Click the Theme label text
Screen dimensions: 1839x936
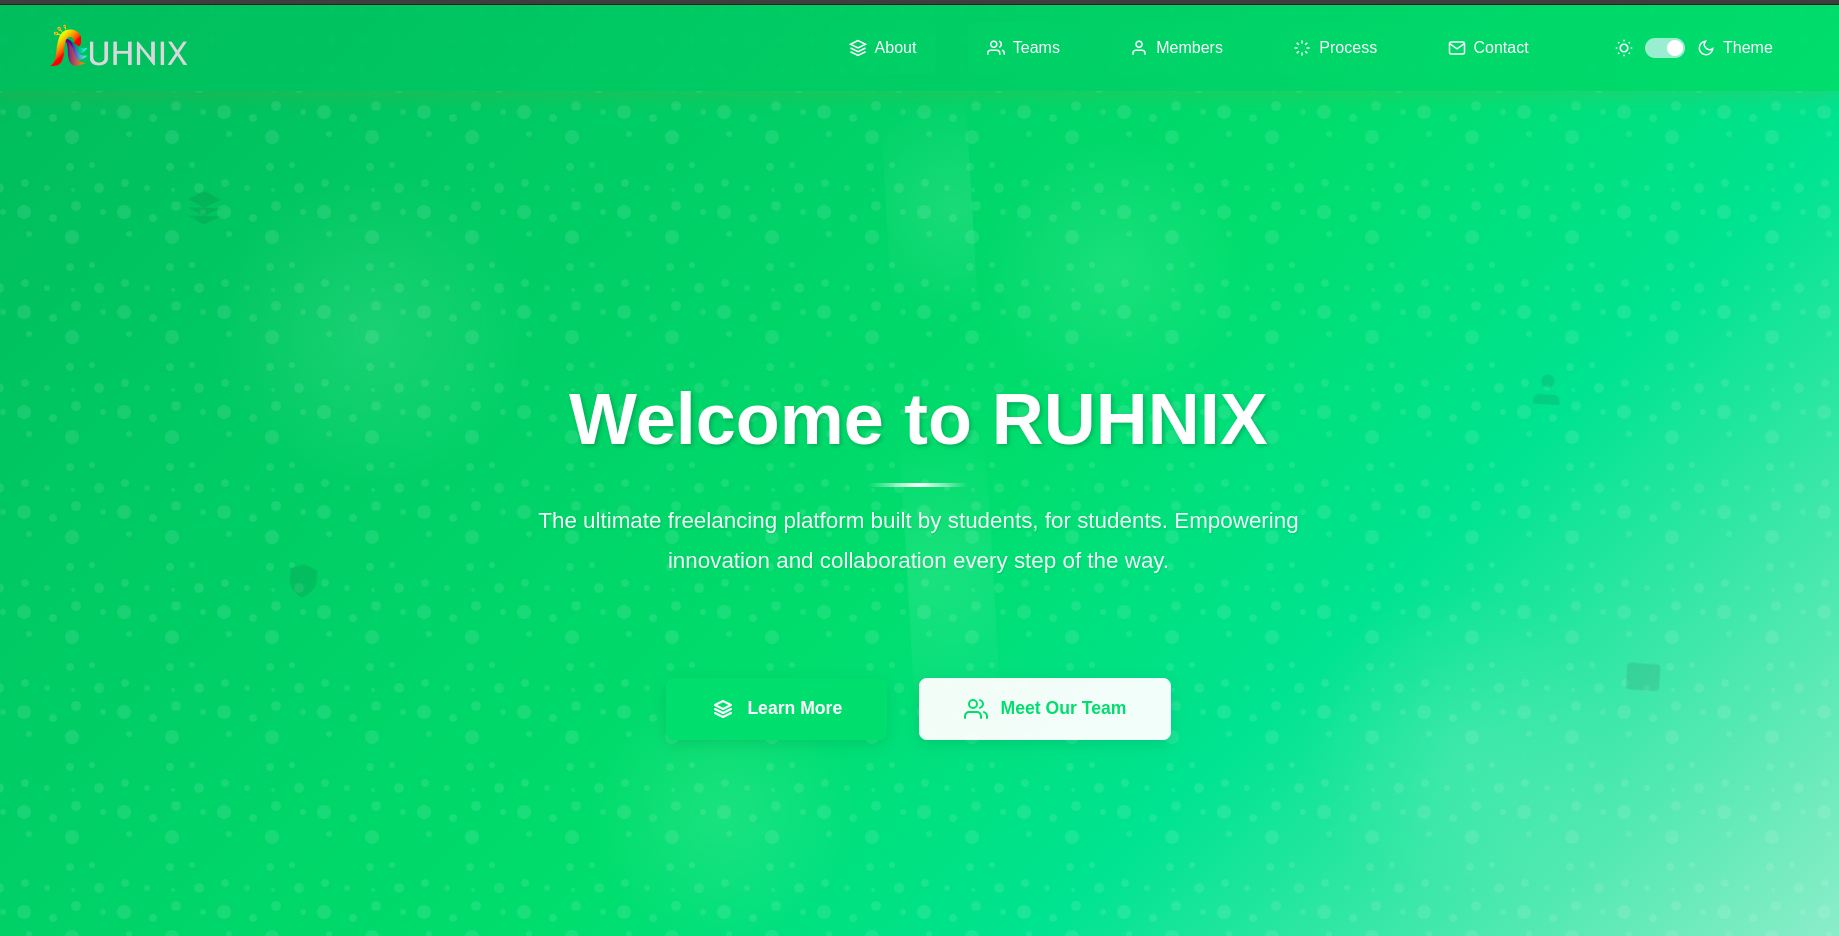(x=1747, y=47)
